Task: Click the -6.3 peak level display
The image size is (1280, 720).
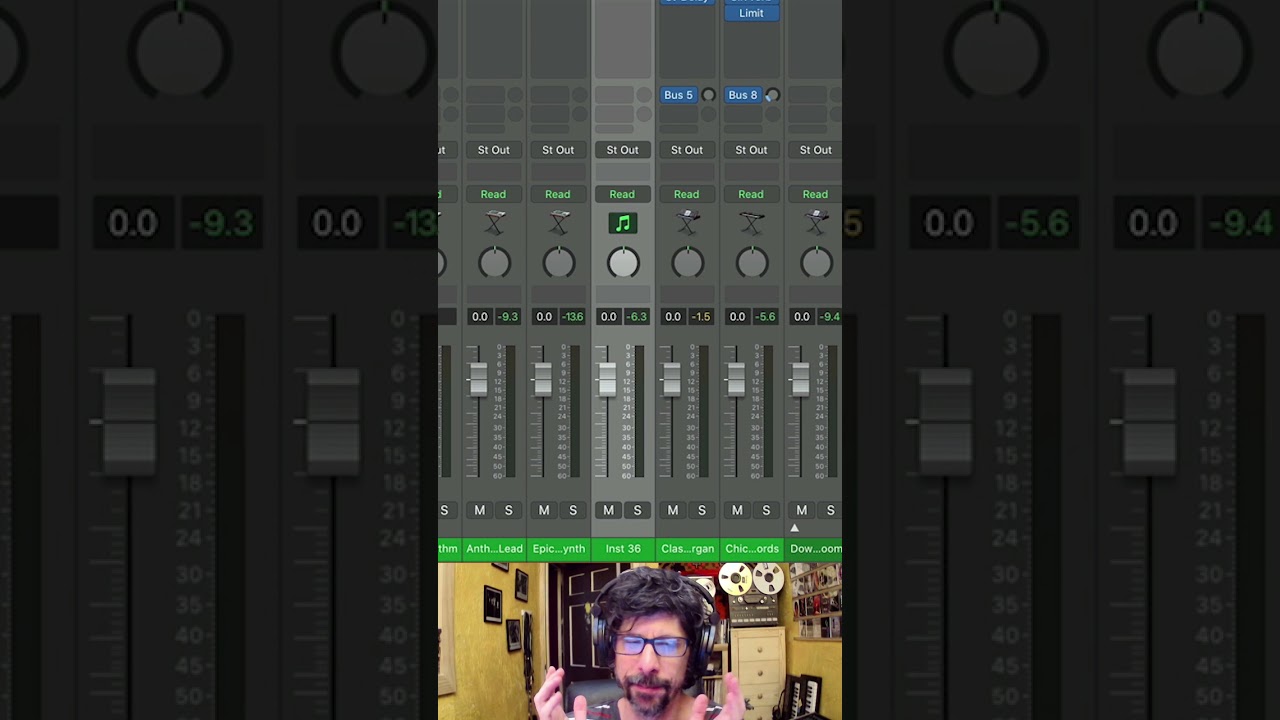Action: click(637, 317)
